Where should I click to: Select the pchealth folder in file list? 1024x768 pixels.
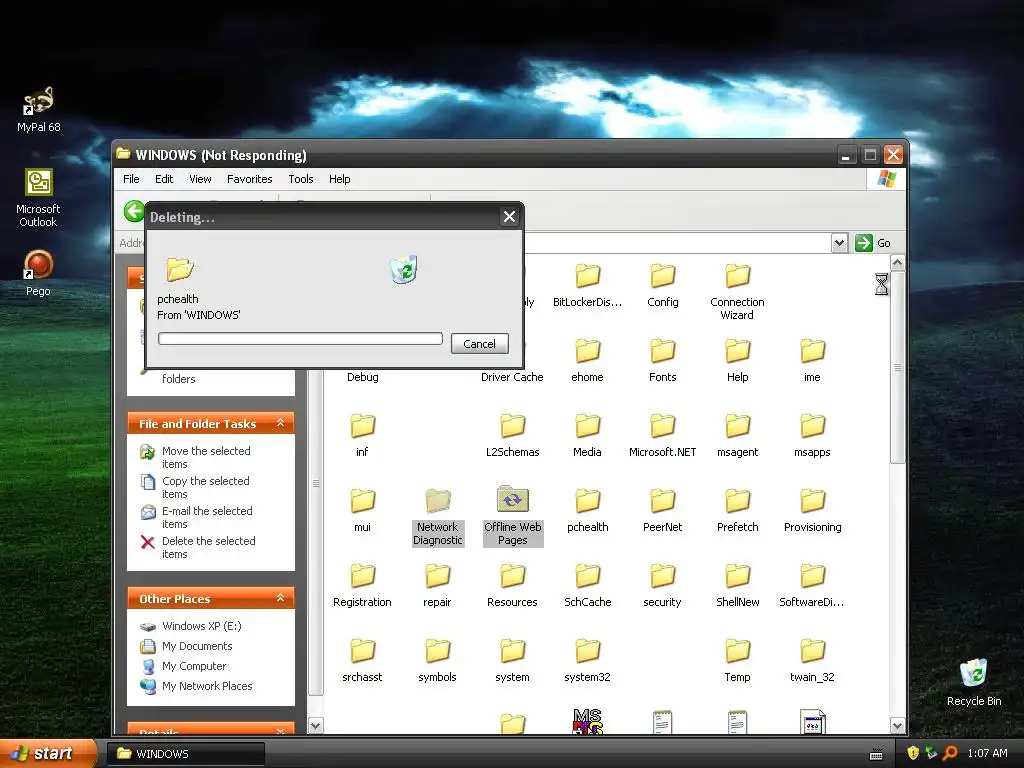pyautogui.click(x=587, y=511)
